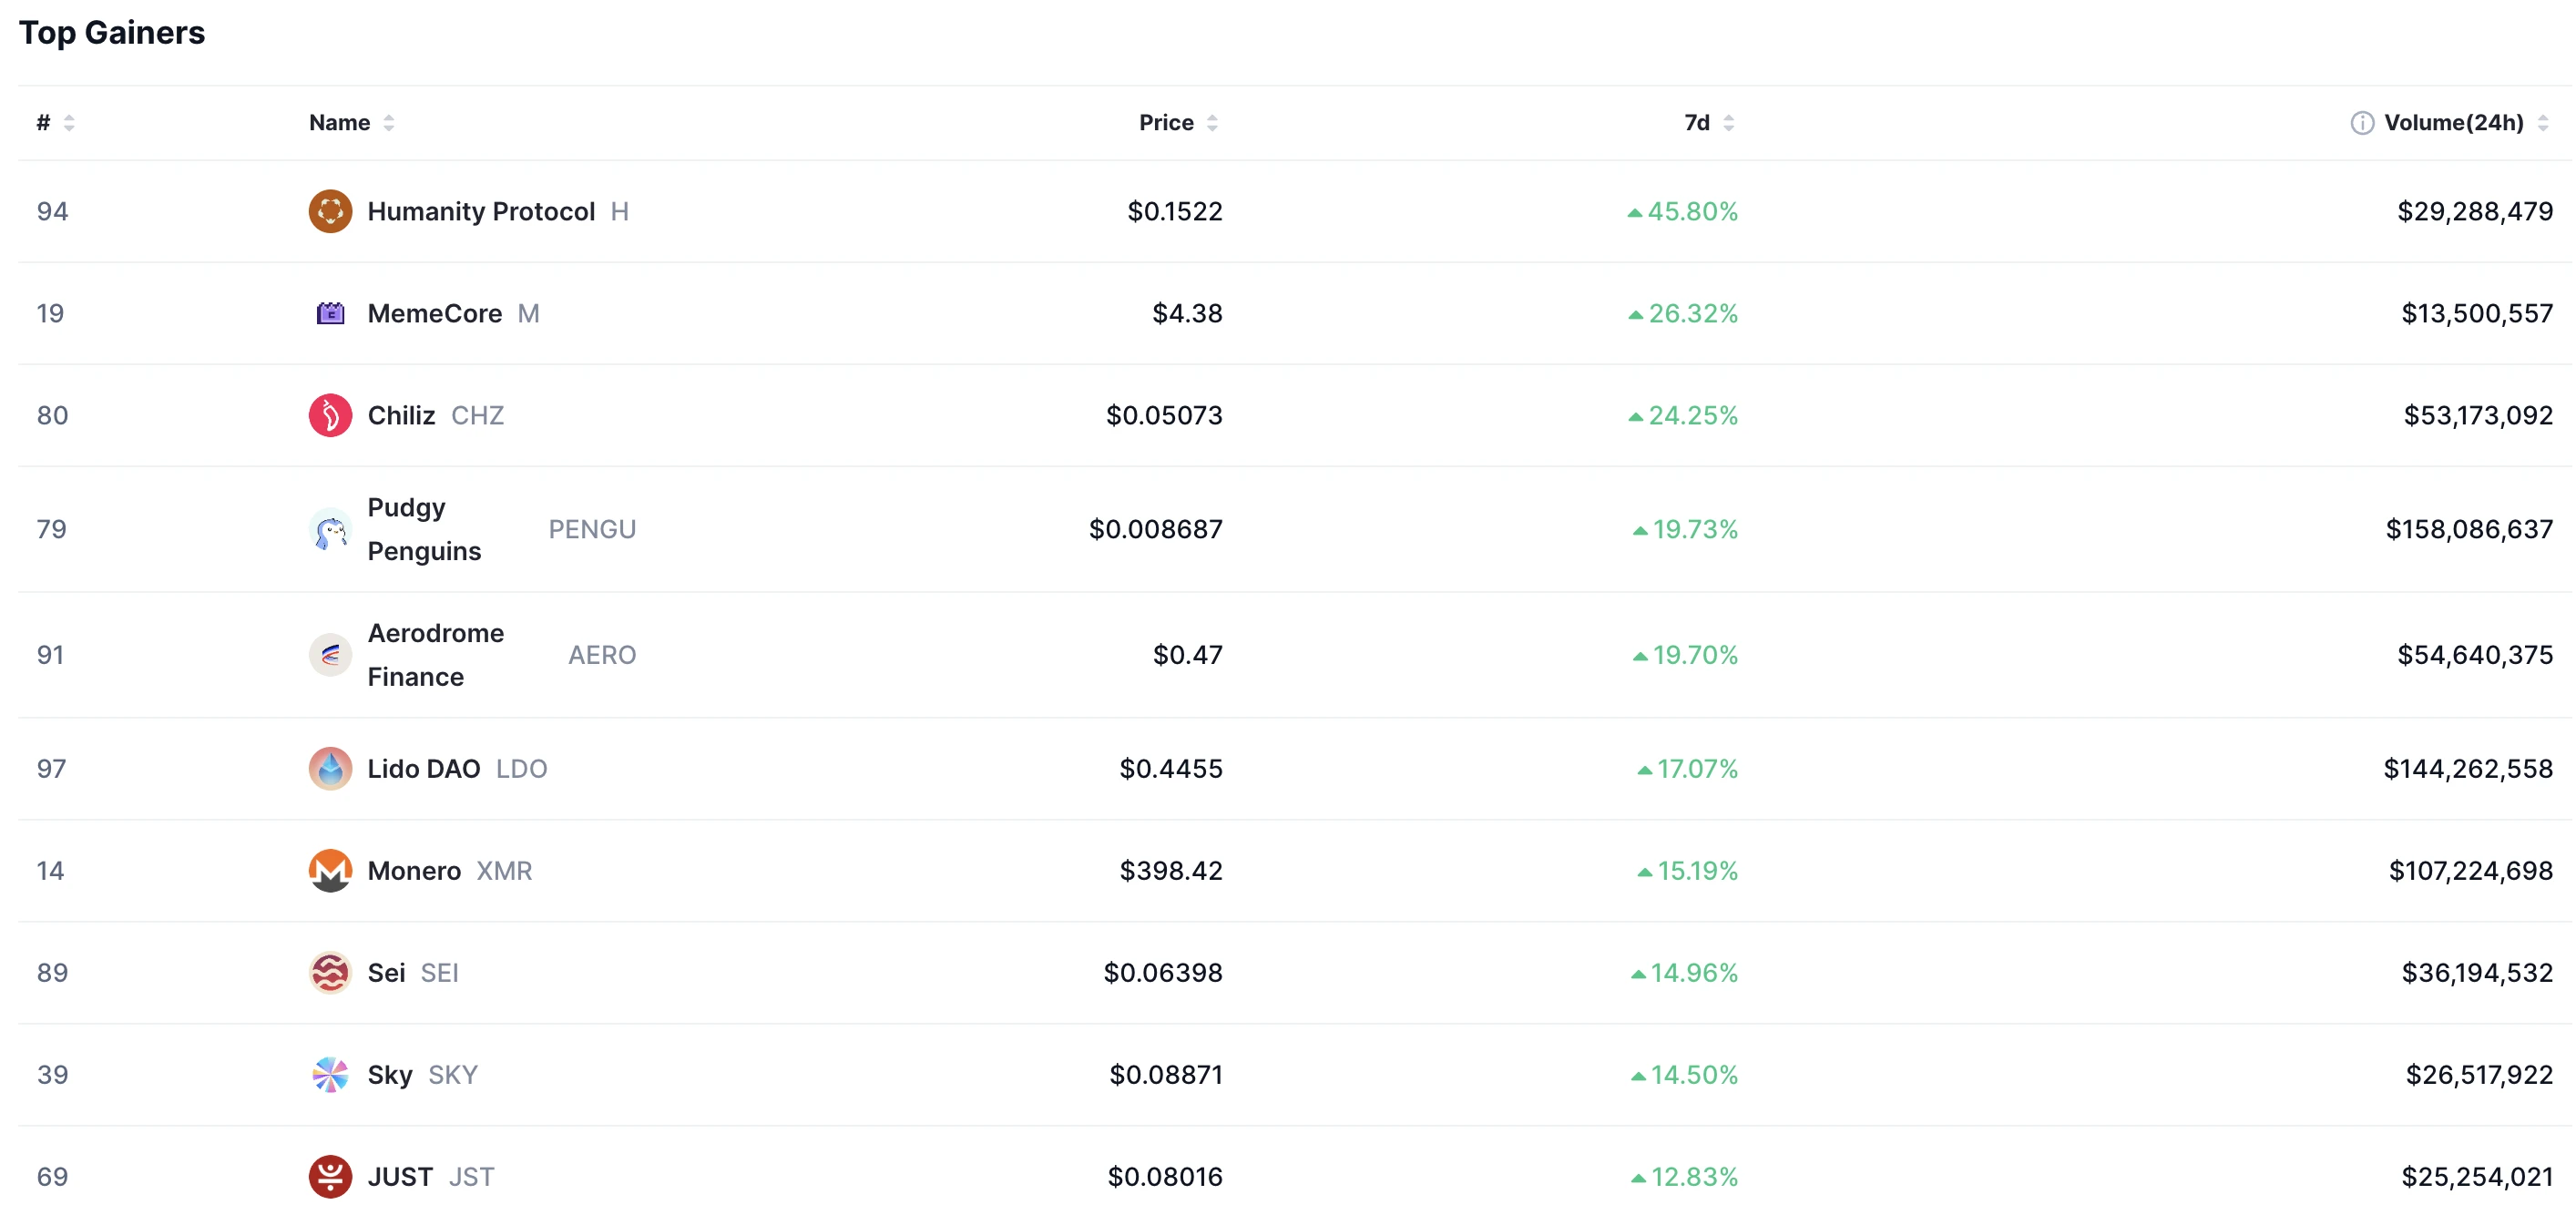2576x1215 pixels.
Task: Click the Sky colorful pinwheel icon
Action: 330,1075
